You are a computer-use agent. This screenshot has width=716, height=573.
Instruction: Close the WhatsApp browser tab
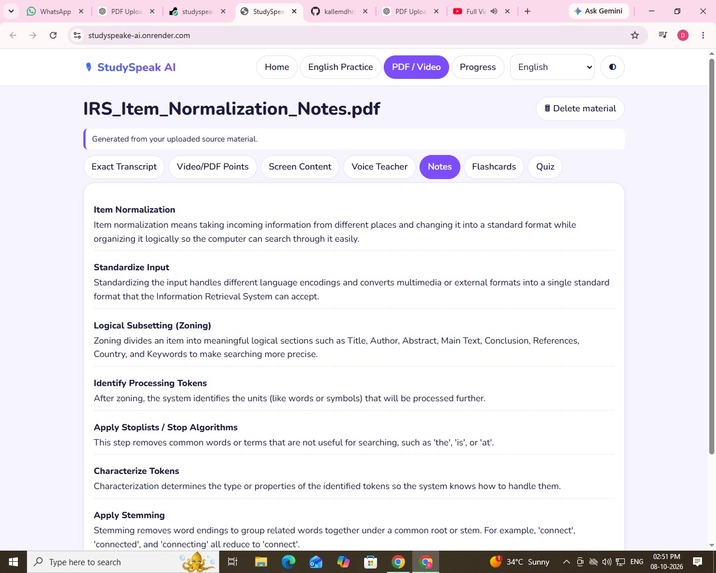[x=81, y=11]
